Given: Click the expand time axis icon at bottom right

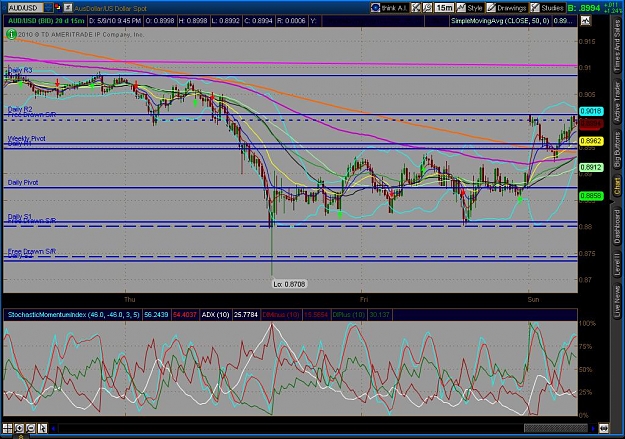Looking at the screenshot, I should [603, 429].
